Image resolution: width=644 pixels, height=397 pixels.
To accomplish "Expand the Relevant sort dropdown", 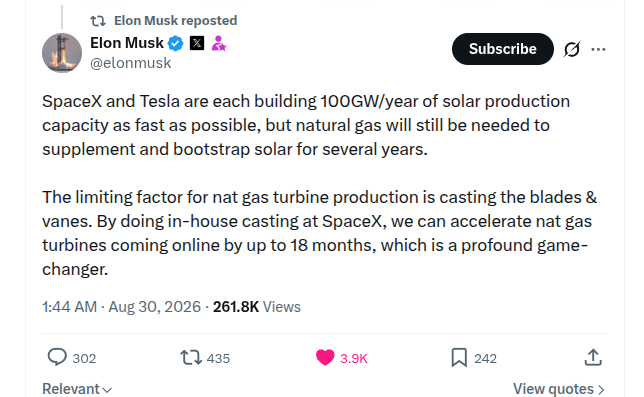I will click(77, 389).
